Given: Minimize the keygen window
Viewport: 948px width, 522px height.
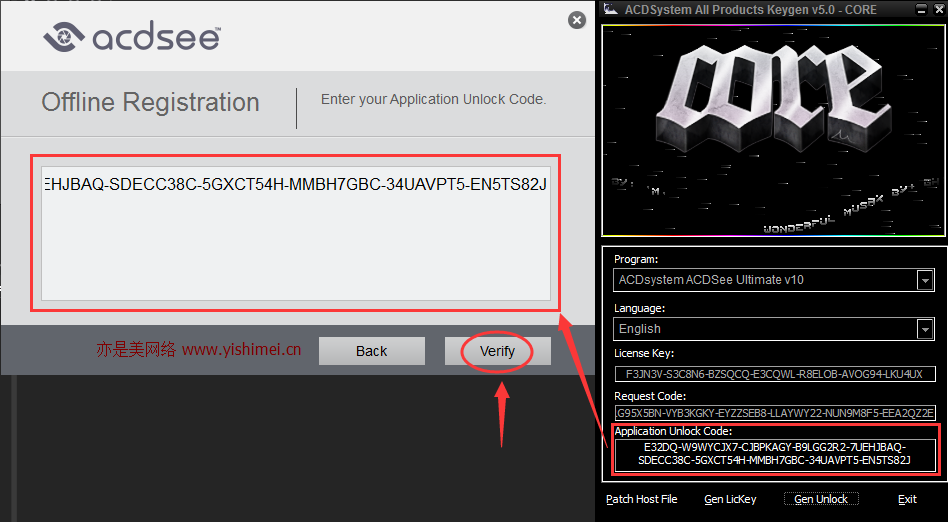Looking at the screenshot, I should 921,9.
